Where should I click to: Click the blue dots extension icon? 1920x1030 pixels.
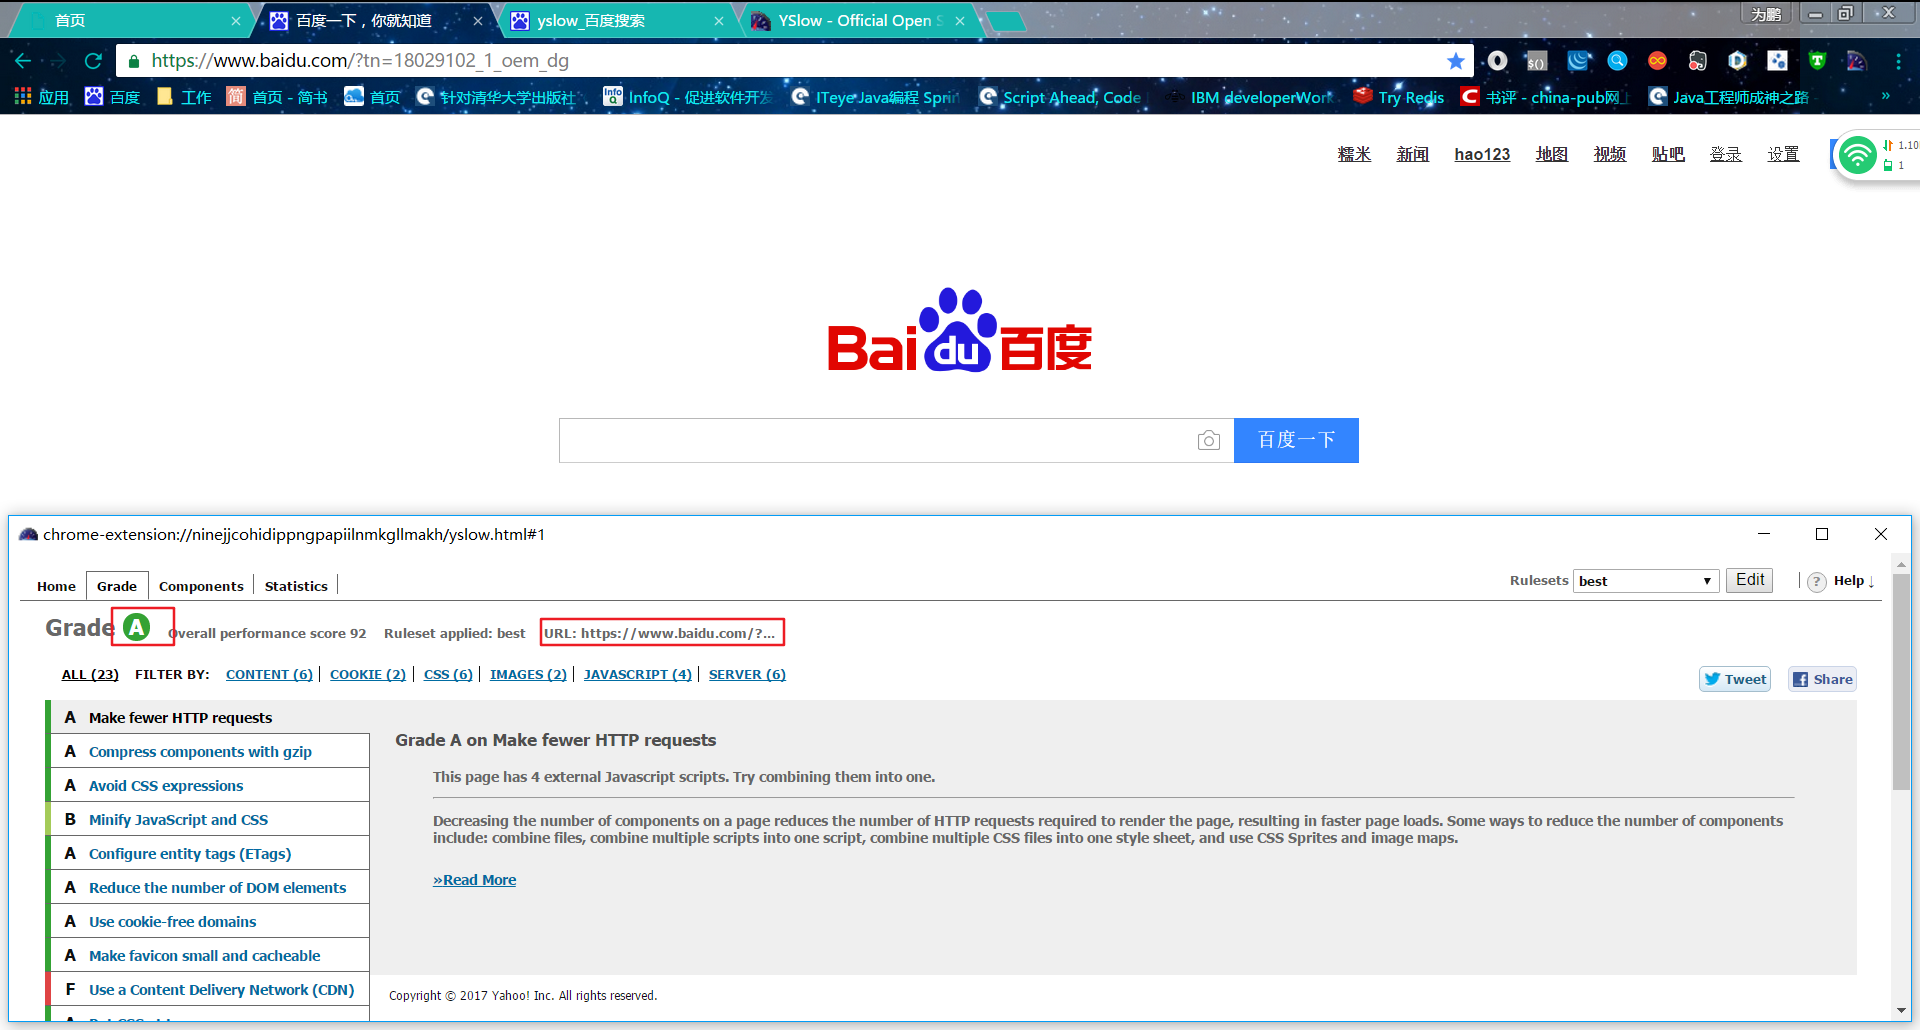[x=1777, y=61]
